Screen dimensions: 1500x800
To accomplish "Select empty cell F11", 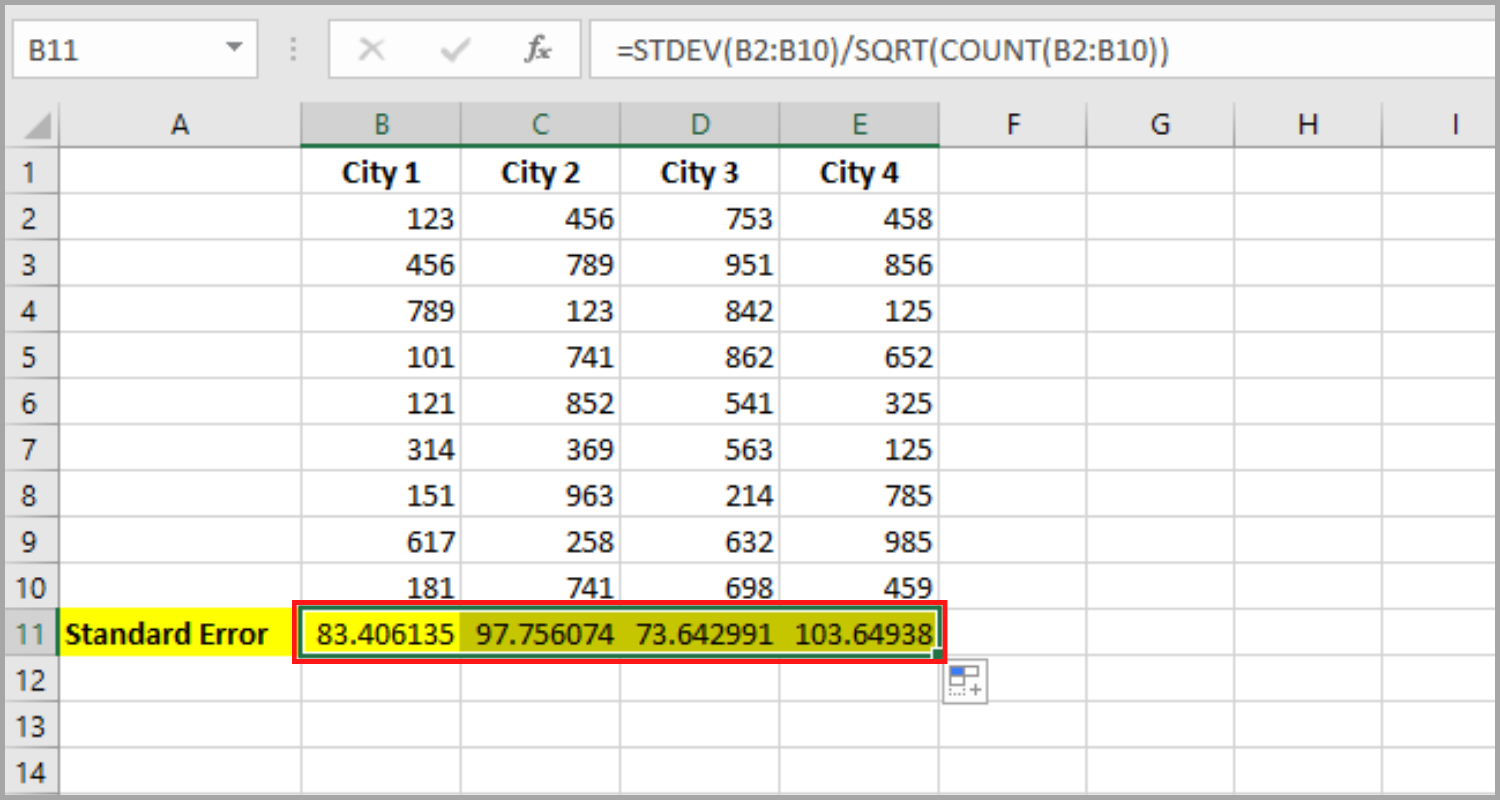I will click(x=1013, y=633).
